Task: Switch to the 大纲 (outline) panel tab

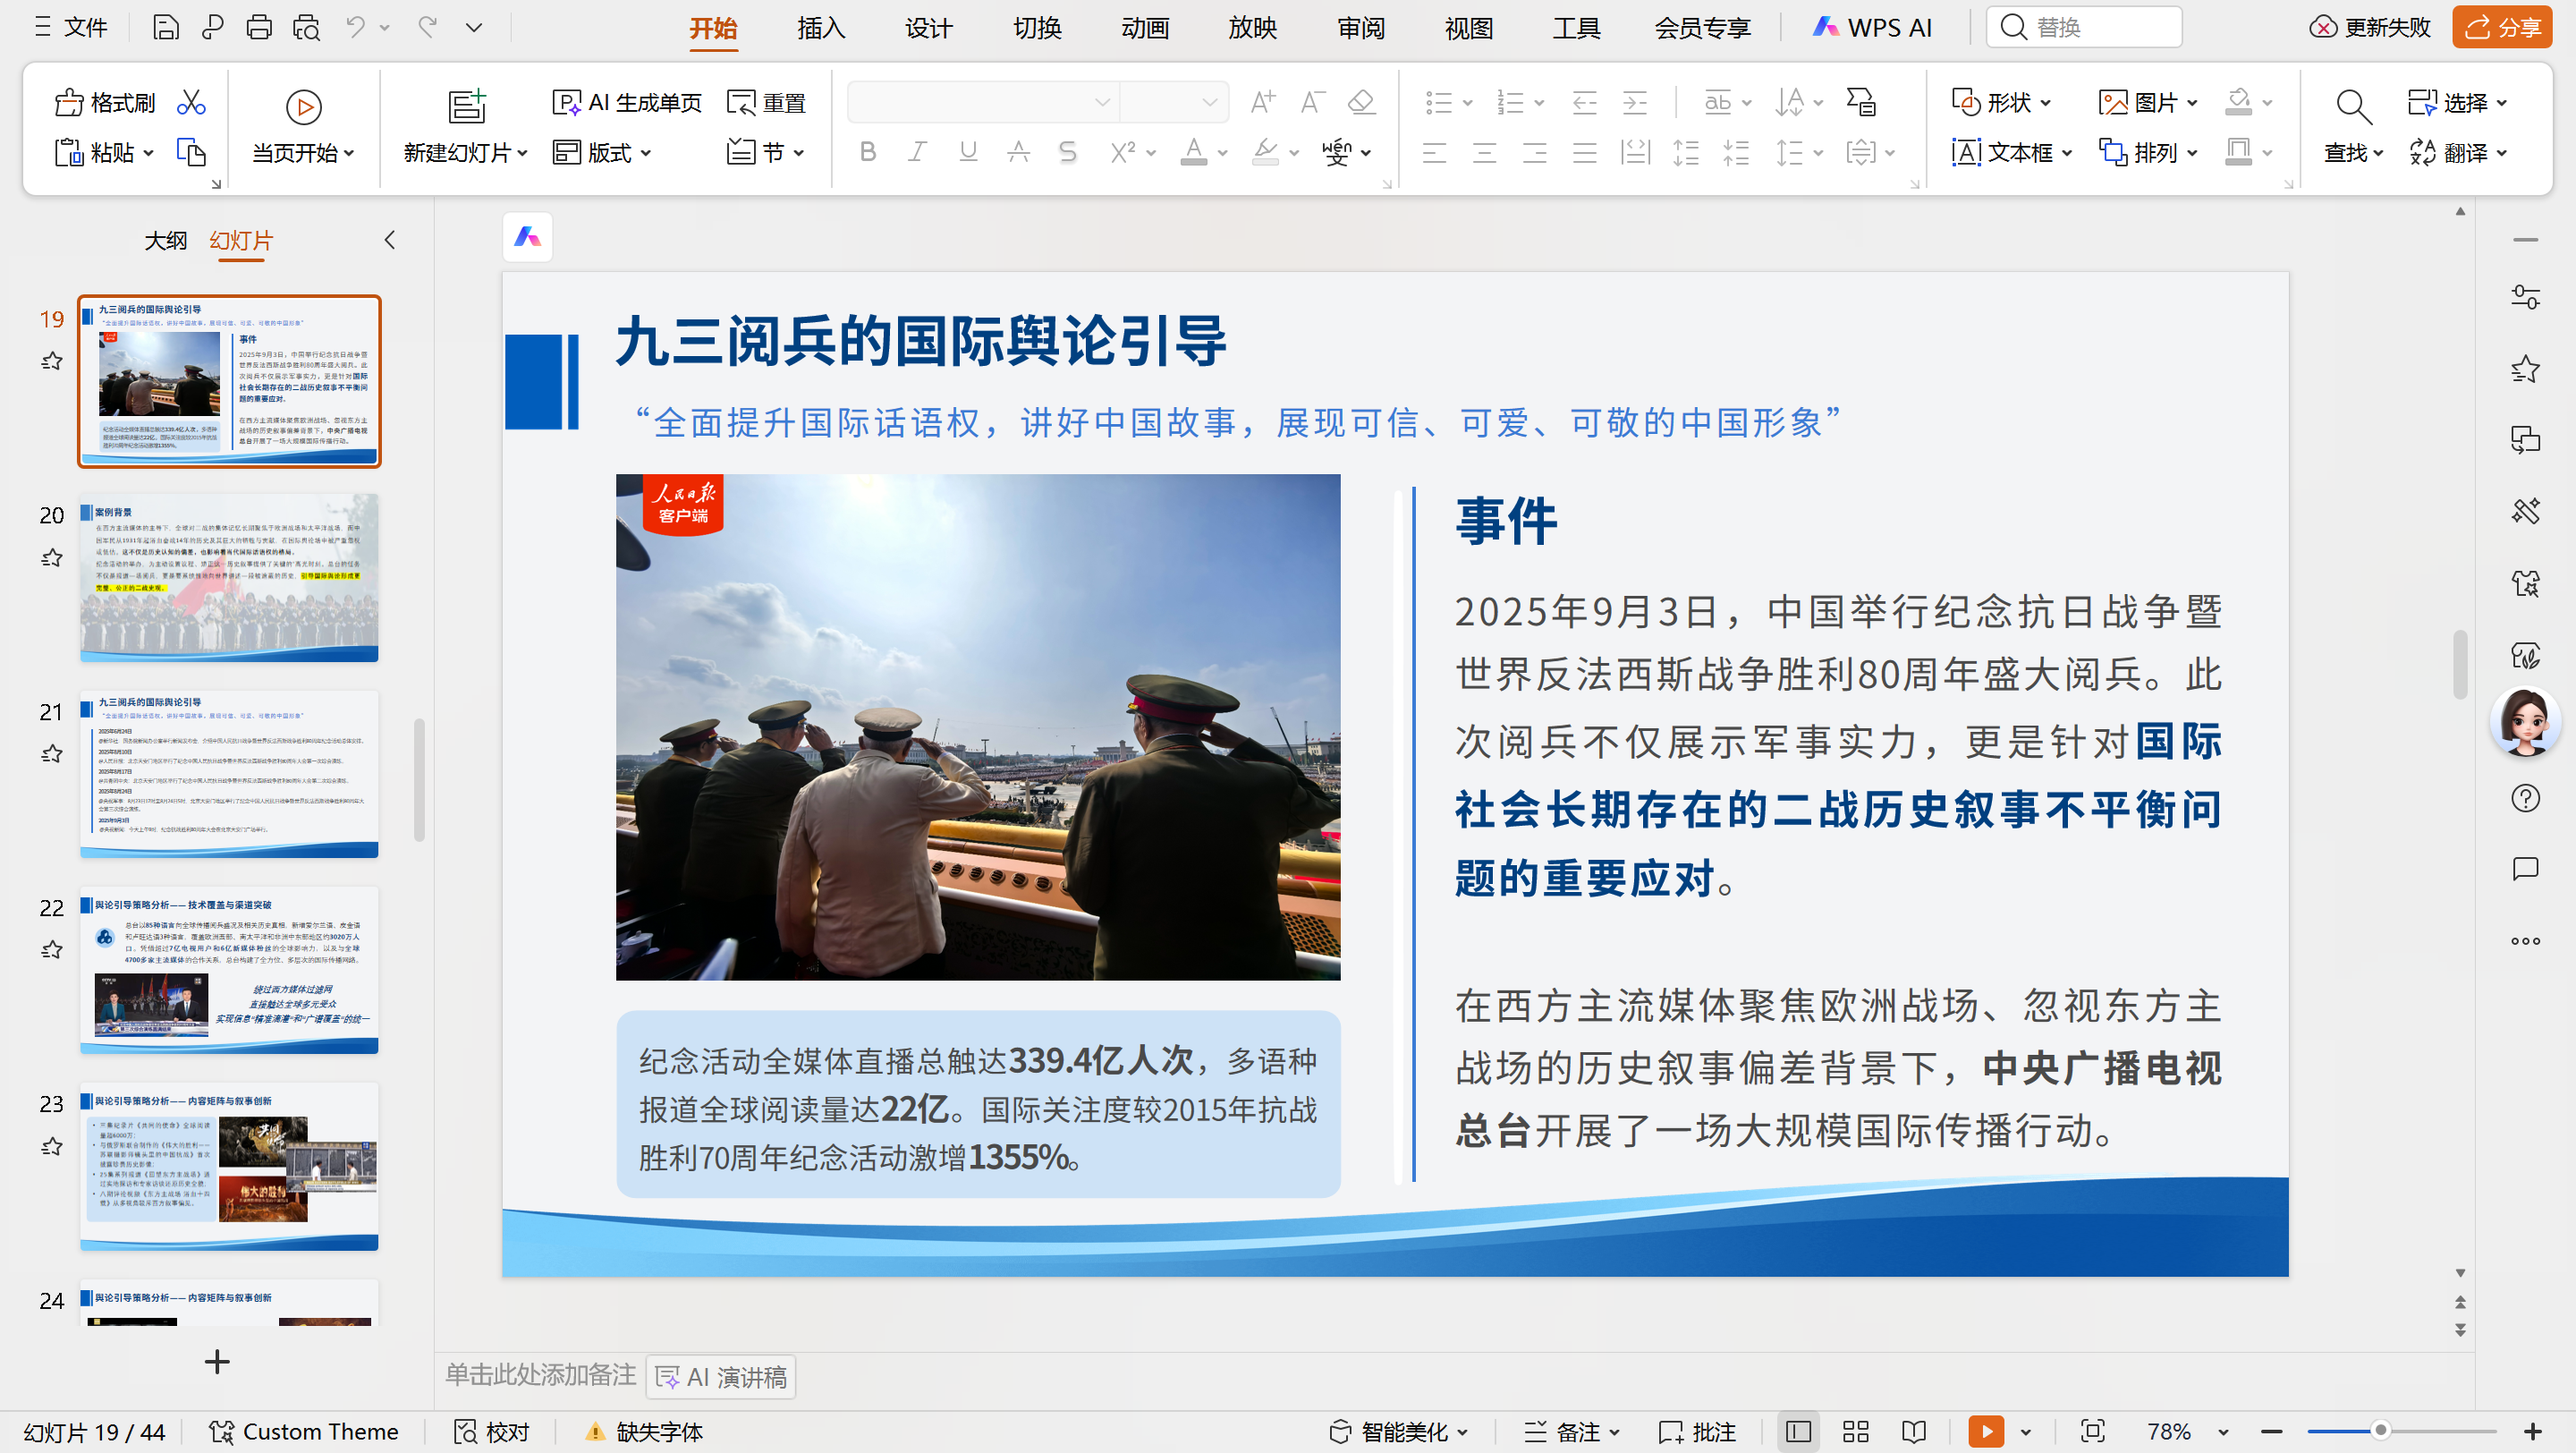Action: pos(166,241)
